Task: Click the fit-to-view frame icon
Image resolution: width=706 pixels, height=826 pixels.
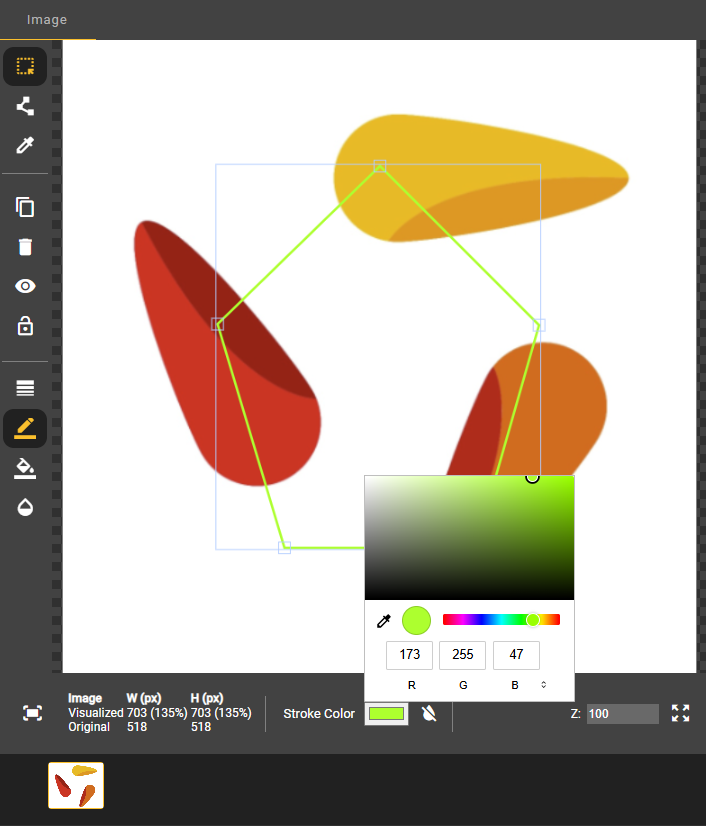Action: click(x=33, y=713)
